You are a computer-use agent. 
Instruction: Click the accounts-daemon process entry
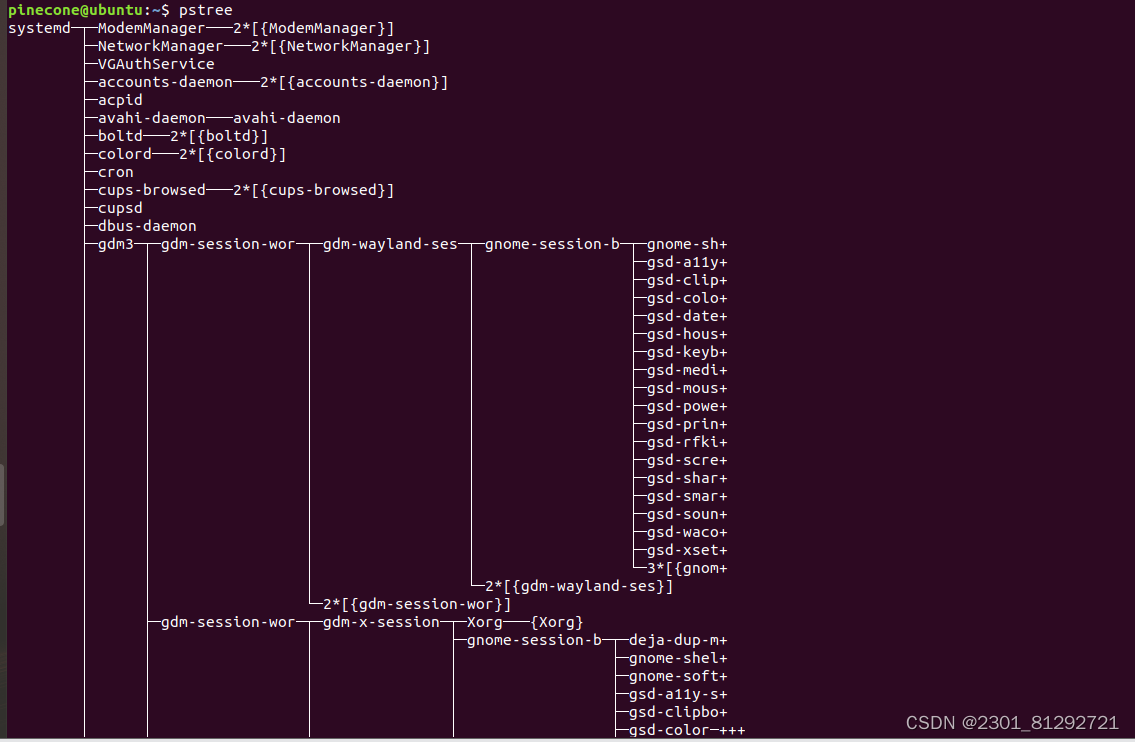point(165,83)
